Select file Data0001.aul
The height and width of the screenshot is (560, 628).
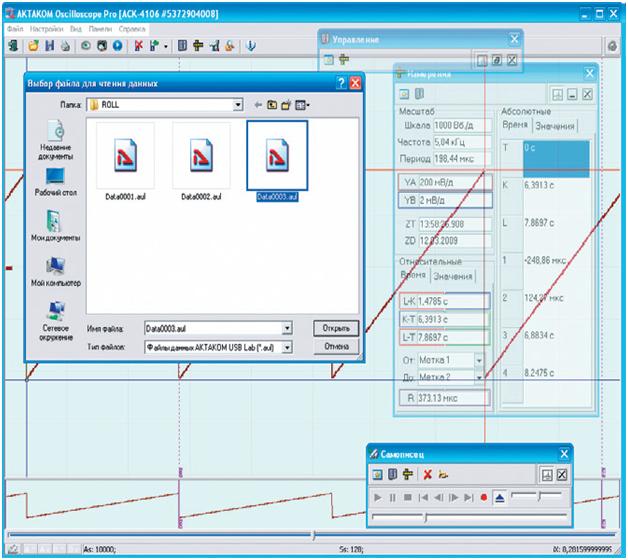pos(125,161)
